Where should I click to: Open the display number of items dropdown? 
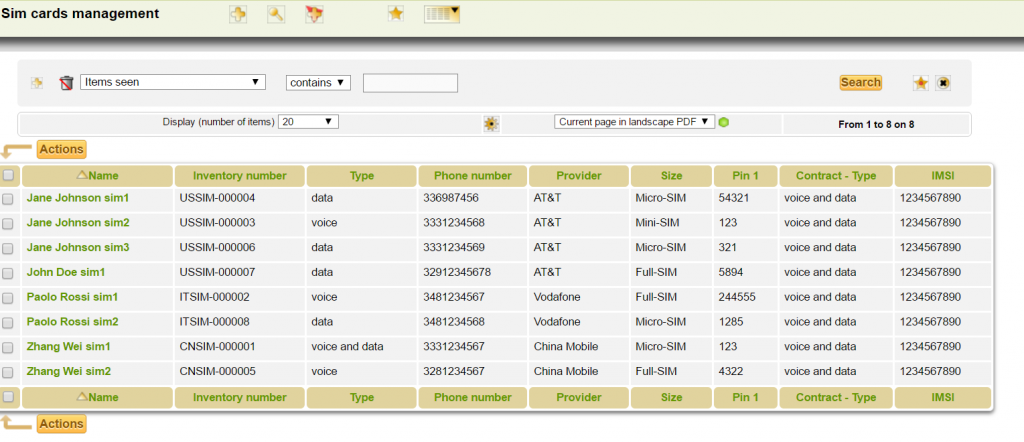pyautogui.click(x=309, y=121)
